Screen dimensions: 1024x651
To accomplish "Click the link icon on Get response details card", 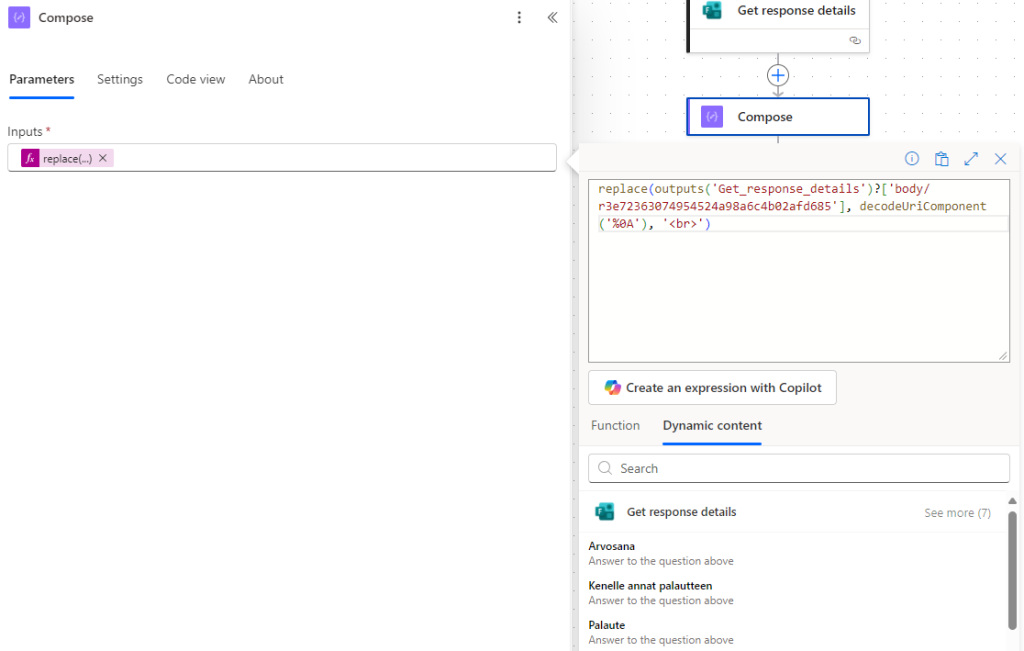I will click(854, 41).
